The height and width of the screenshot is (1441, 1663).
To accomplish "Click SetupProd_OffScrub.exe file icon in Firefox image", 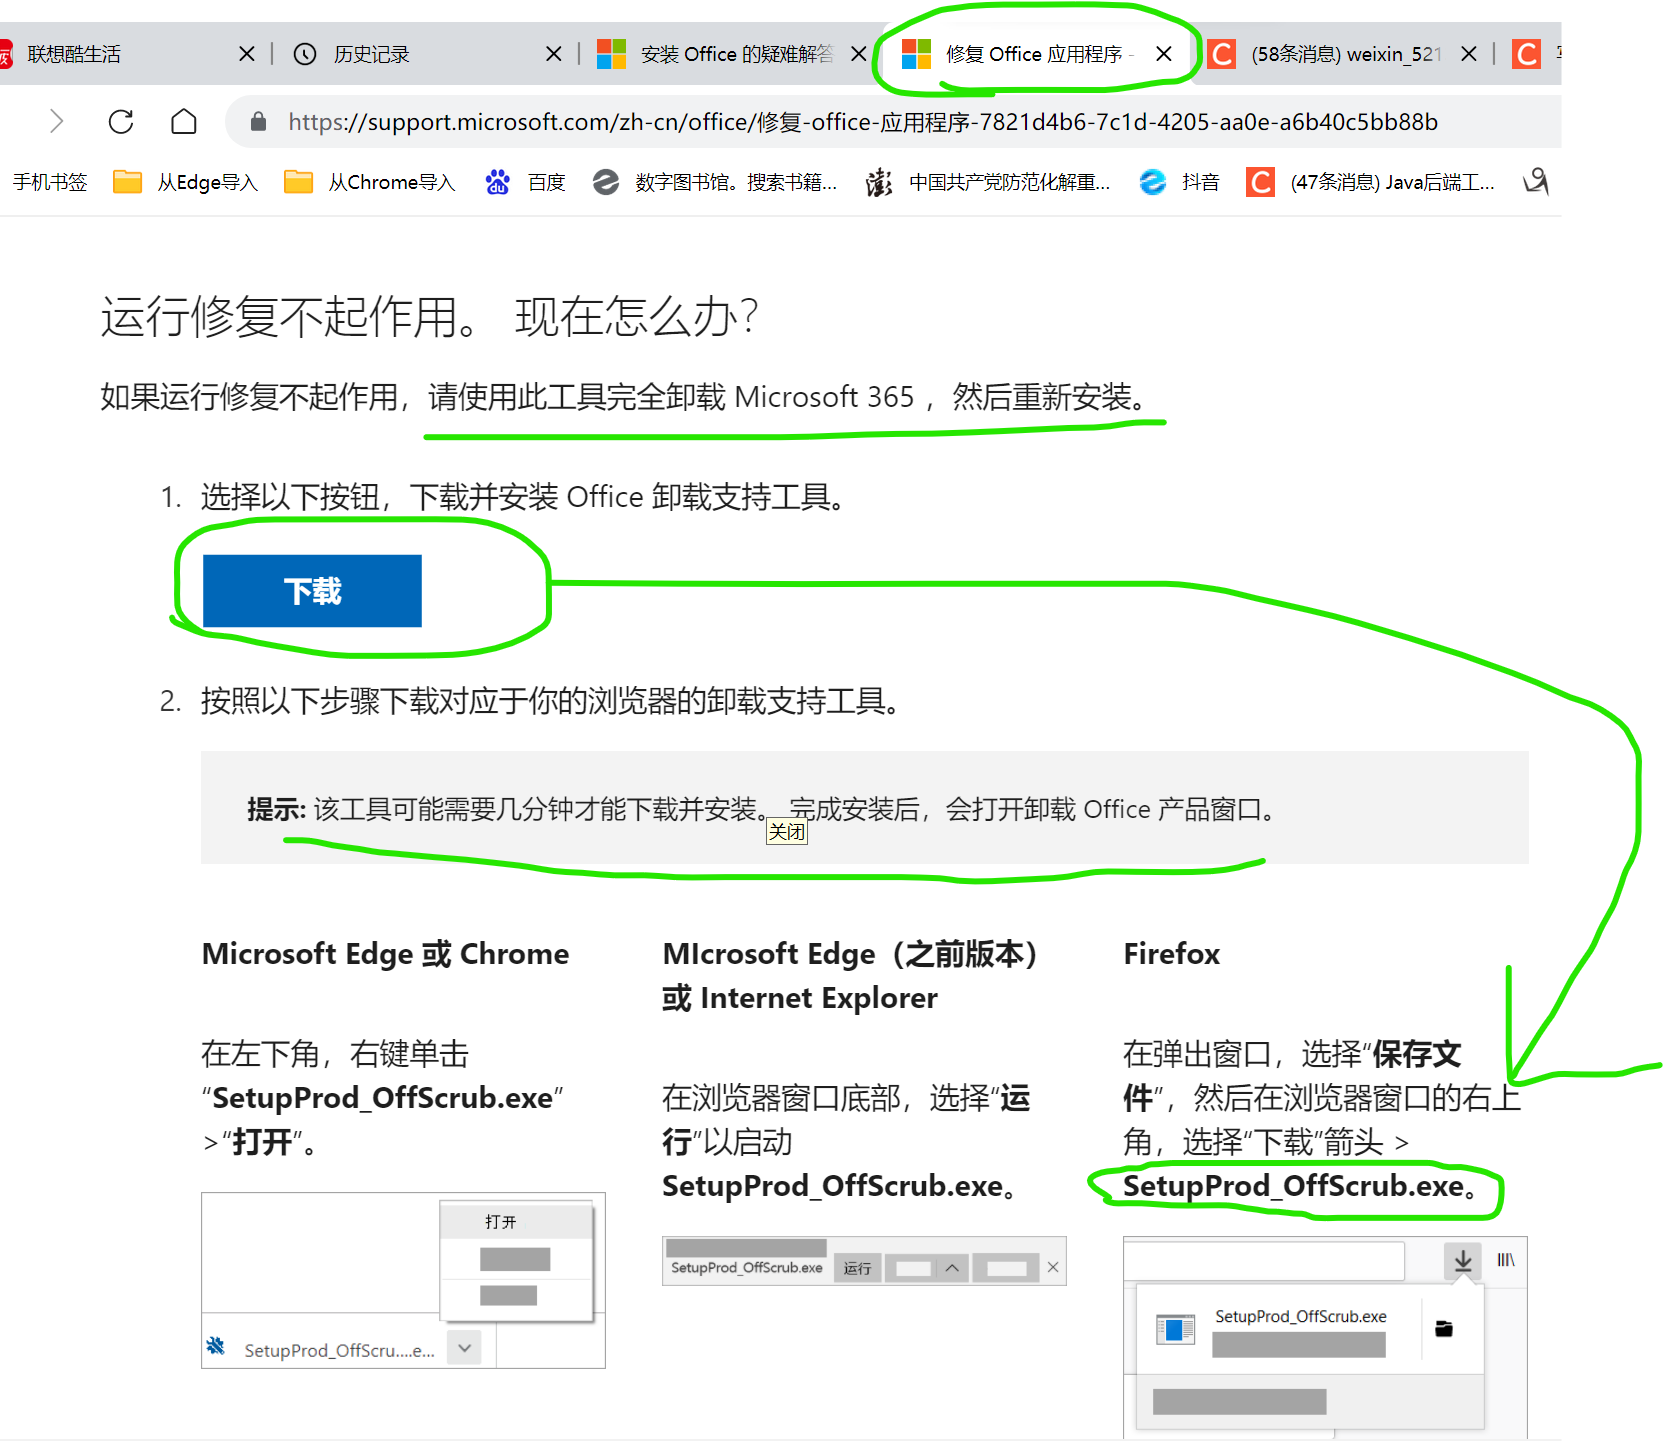I will click(x=1176, y=1329).
